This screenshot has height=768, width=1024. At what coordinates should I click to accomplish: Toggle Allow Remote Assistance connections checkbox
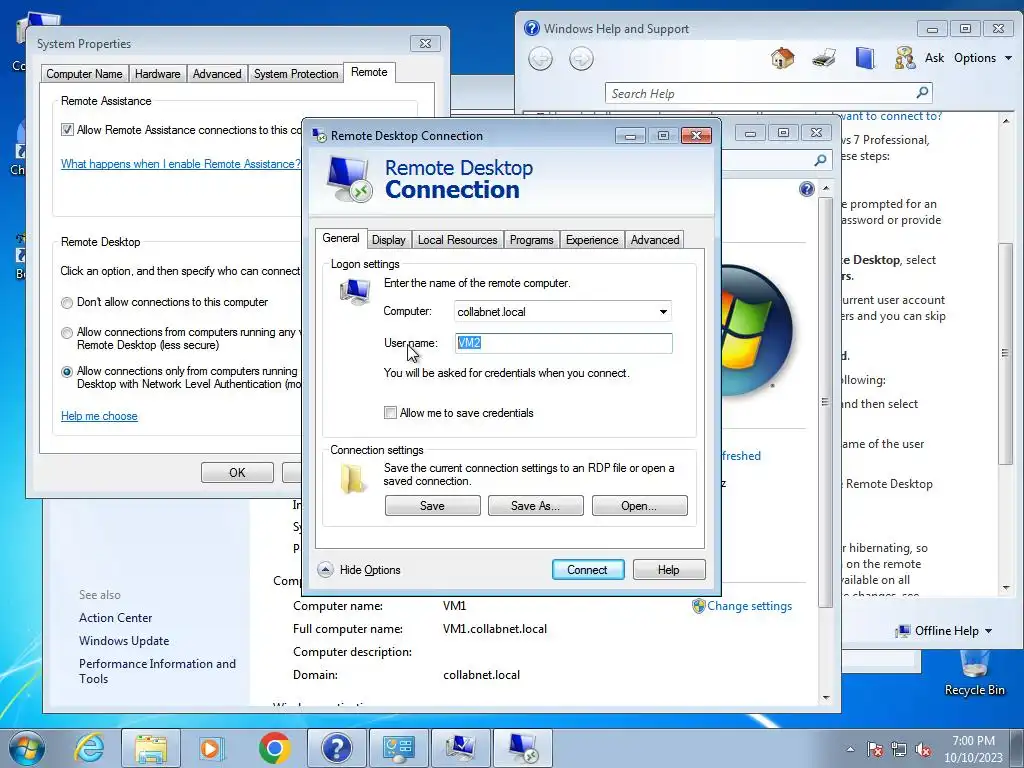point(67,130)
